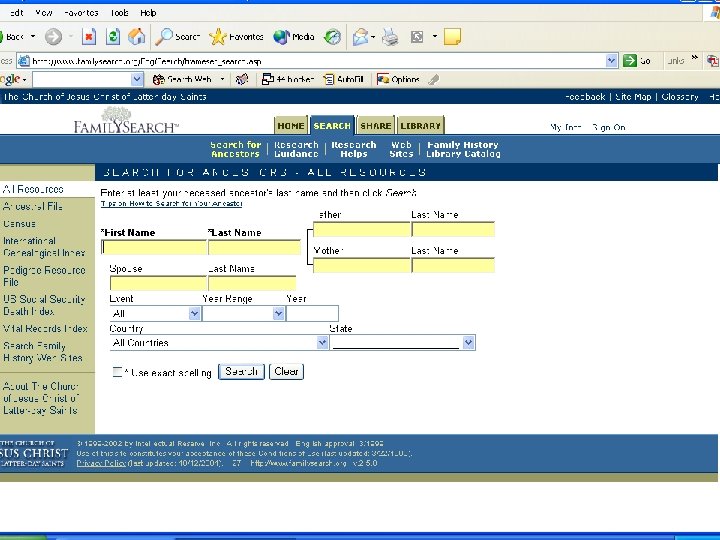This screenshot has width=720, height=540.
Task: Open Family History Library Catalog link
Action: [x=463, y=149]
